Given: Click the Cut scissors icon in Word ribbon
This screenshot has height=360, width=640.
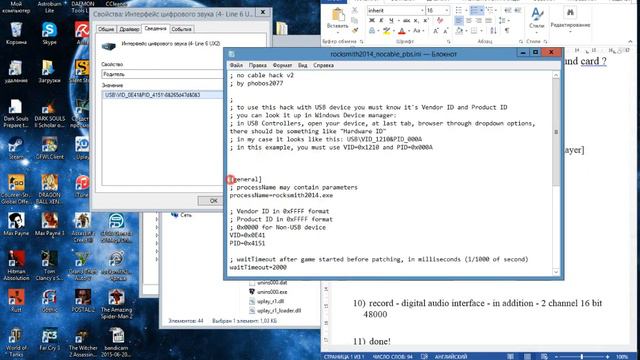Looking at the screenshot, I should pos(355,10).
